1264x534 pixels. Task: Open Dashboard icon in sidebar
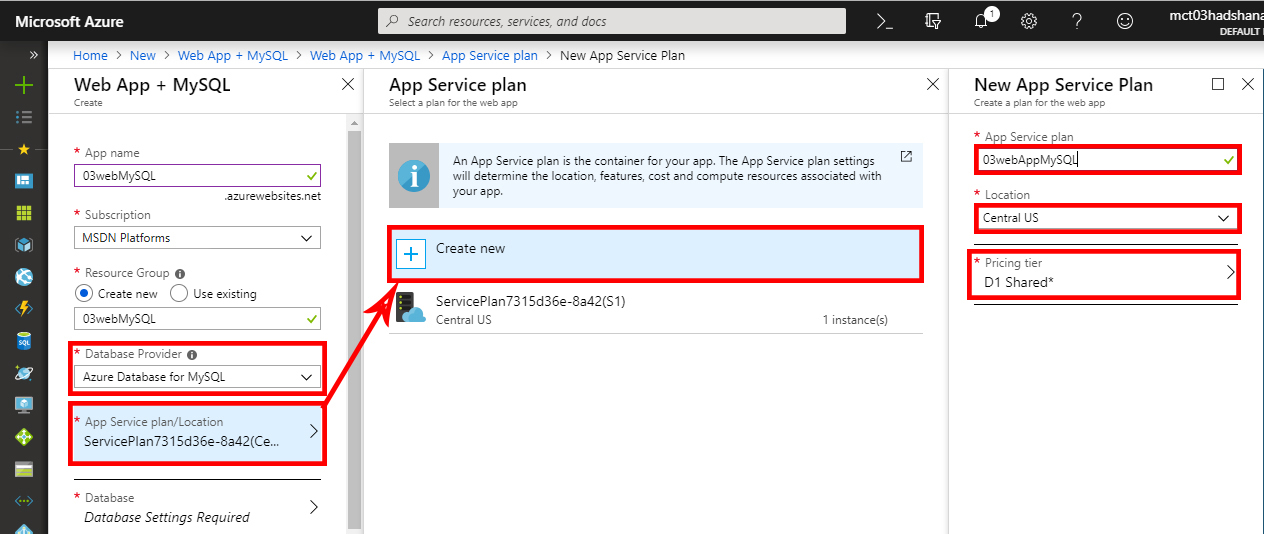point(24,181)
